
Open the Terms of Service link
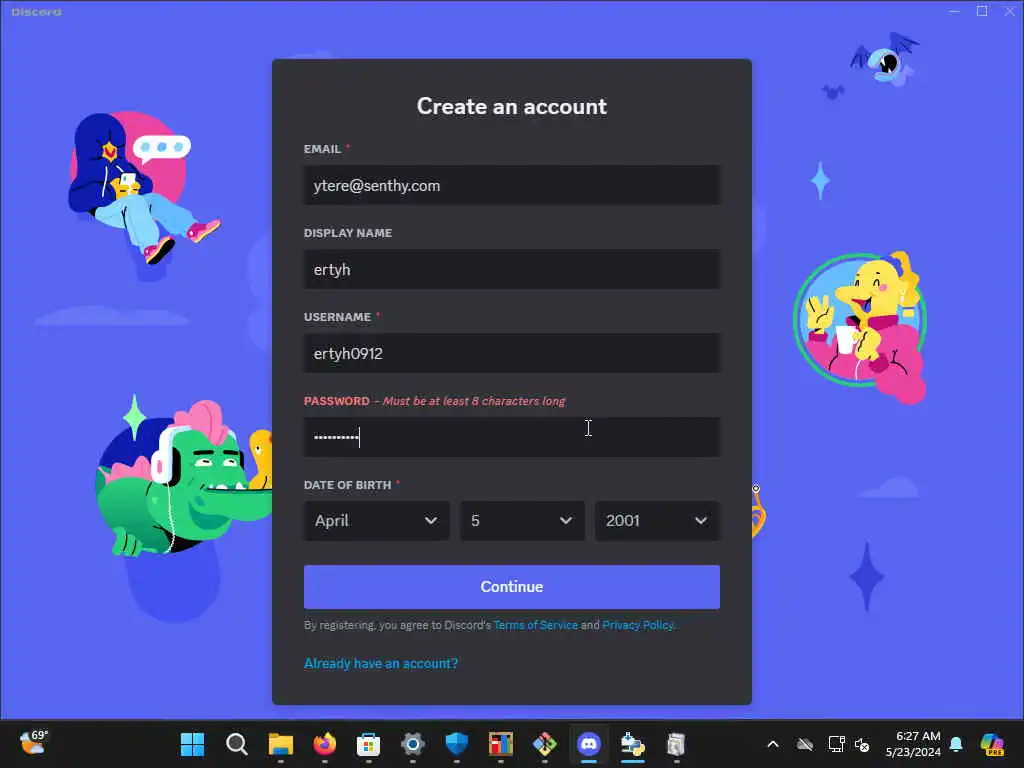point(536,625)
